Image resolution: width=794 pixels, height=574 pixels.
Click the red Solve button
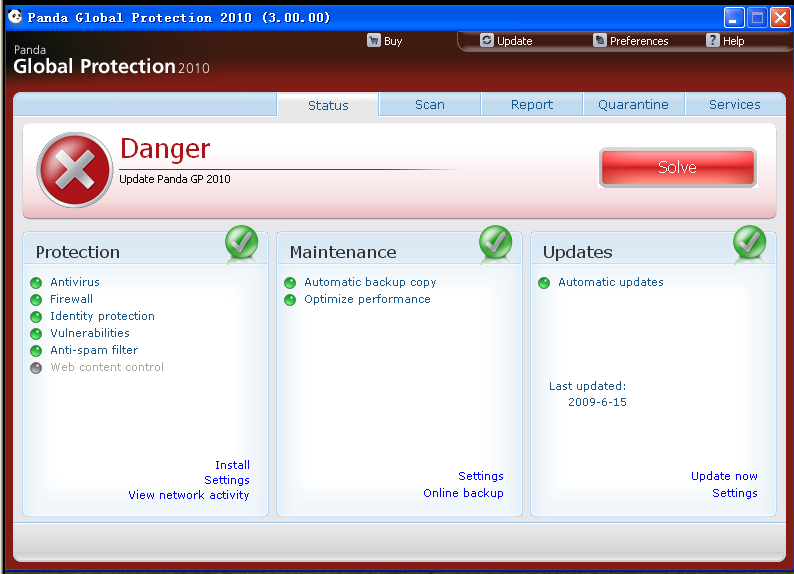coord(678,167)
